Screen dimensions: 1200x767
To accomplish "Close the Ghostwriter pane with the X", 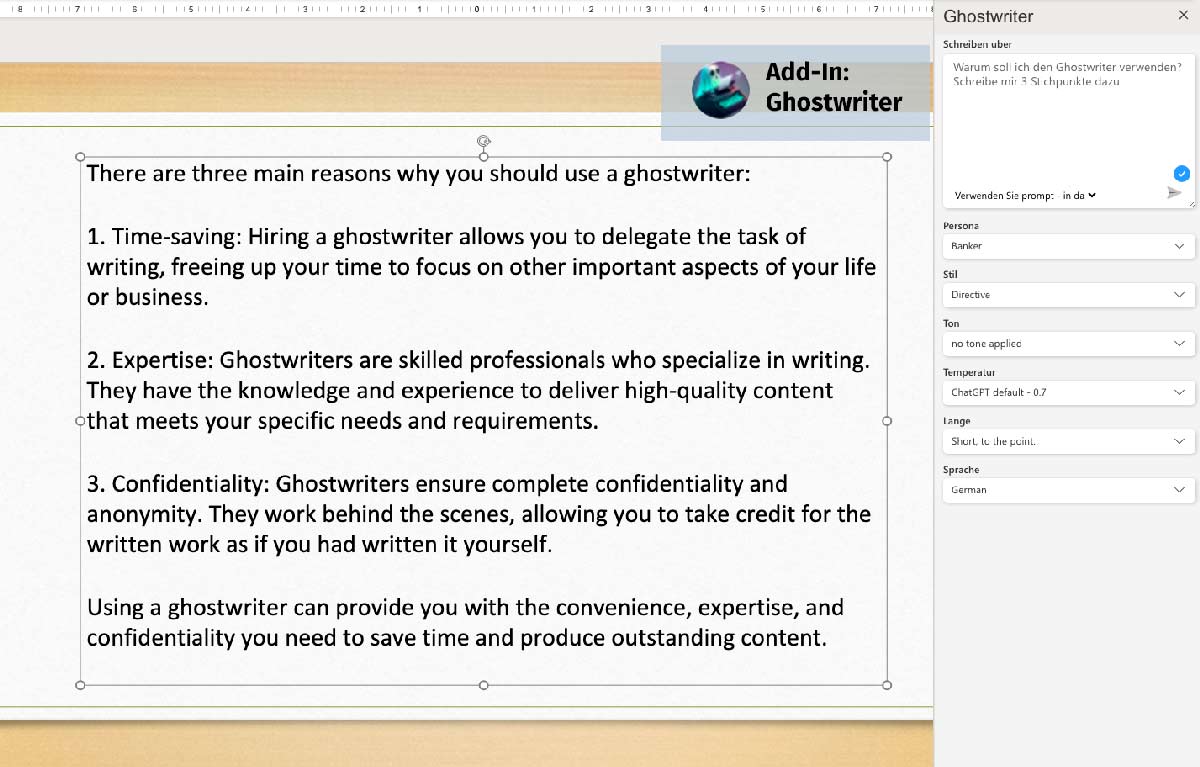I will [x=1185, y=16].
